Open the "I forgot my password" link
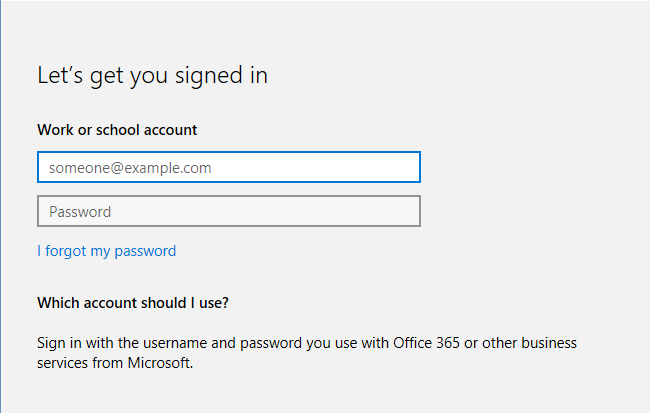This screenshot has height=413, width=650. click(106, 251)
